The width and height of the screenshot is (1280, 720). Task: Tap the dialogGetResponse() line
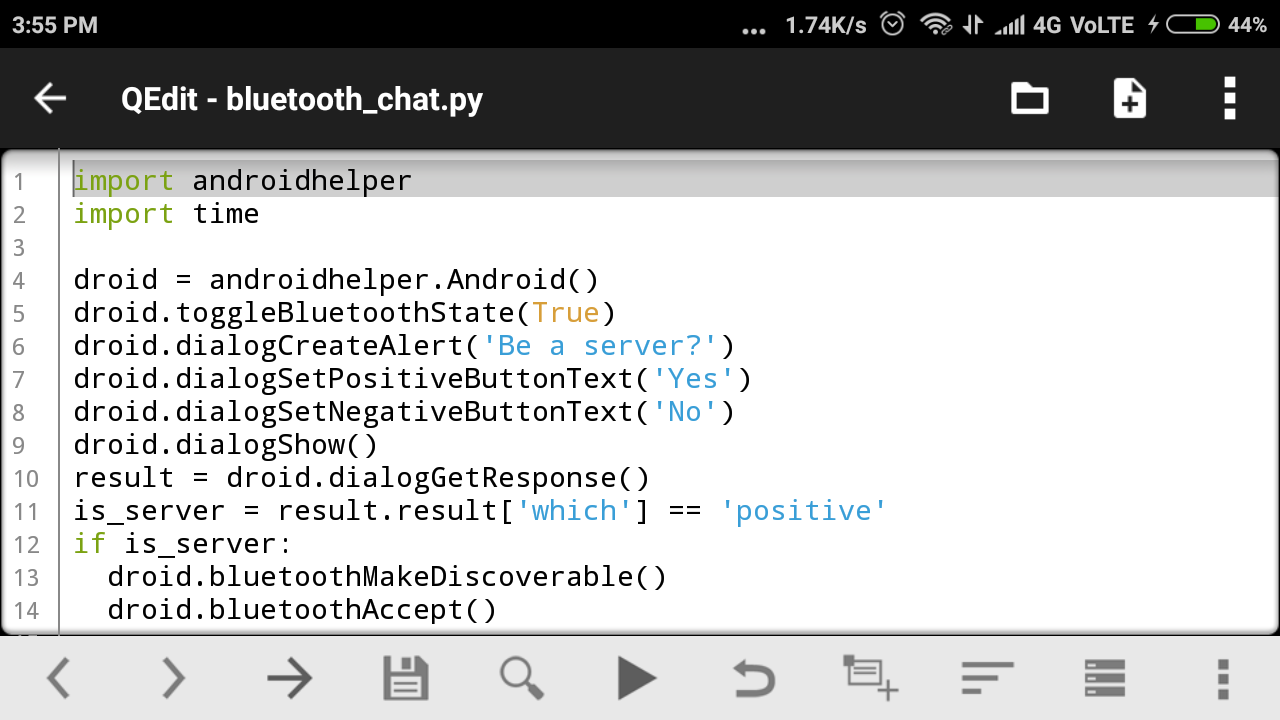point(361,478)
